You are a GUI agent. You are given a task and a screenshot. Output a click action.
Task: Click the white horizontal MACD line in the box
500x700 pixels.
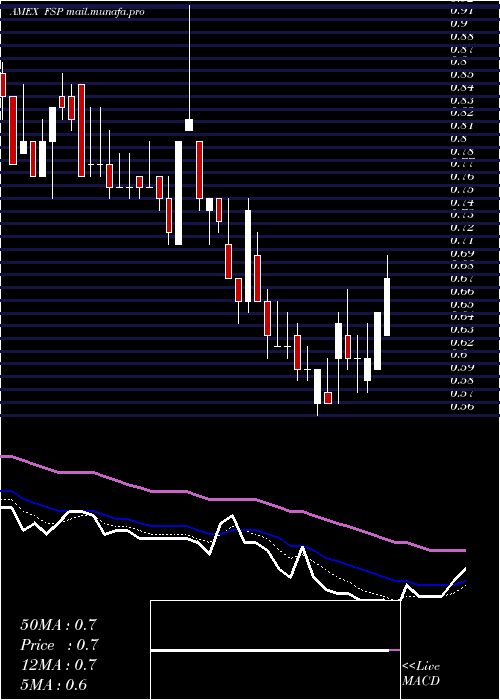click(x=270, y=650)
